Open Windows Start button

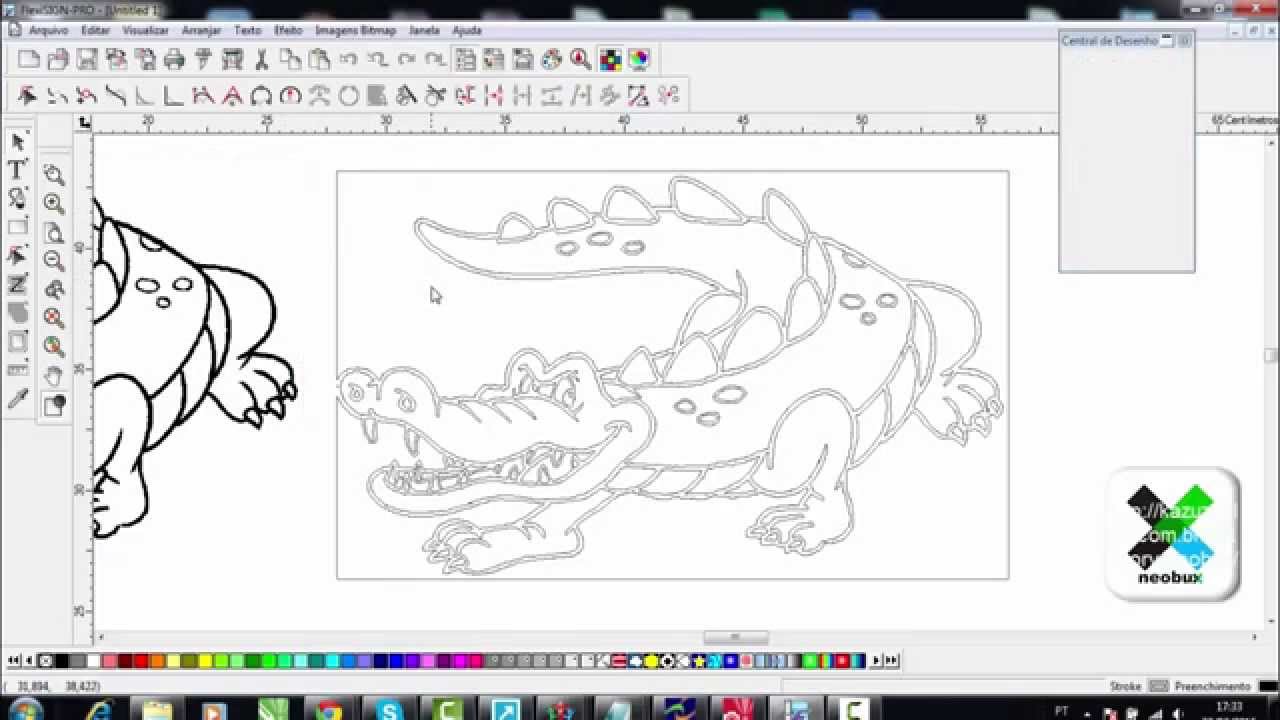point(24,709)
